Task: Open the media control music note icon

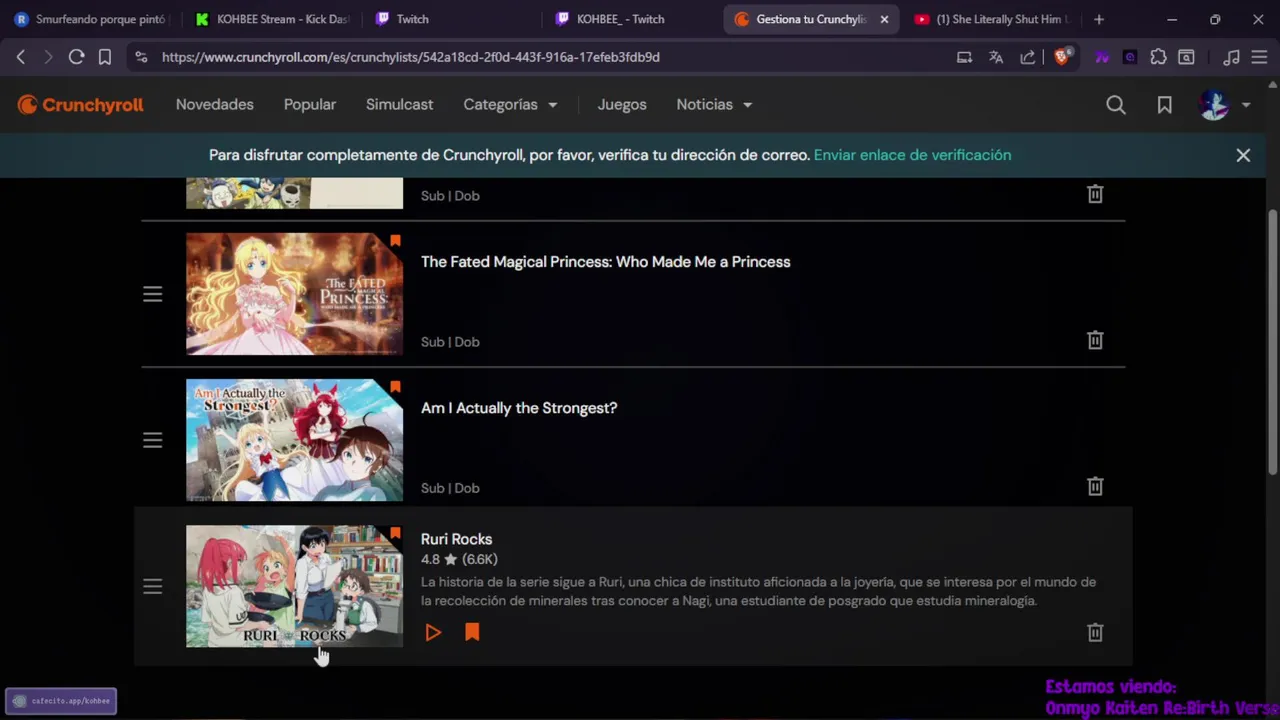Action: pyautogui.click(x=1232, y=57)
